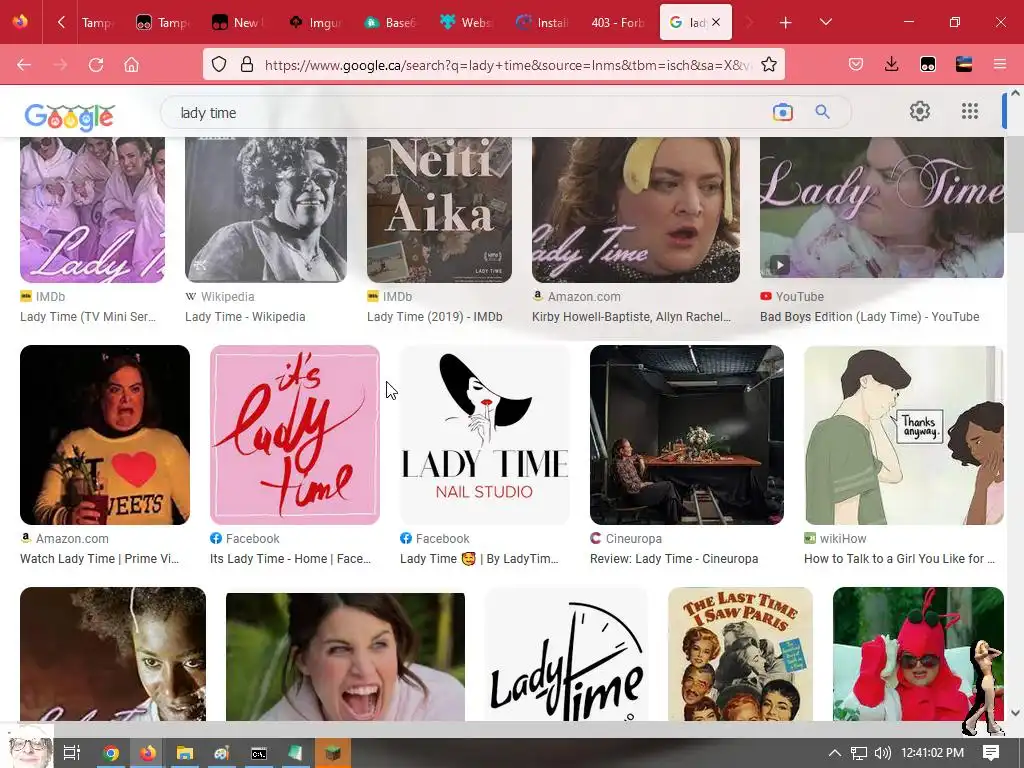Follow Lady Time - Wikipedia link

[x=245, y=317]
